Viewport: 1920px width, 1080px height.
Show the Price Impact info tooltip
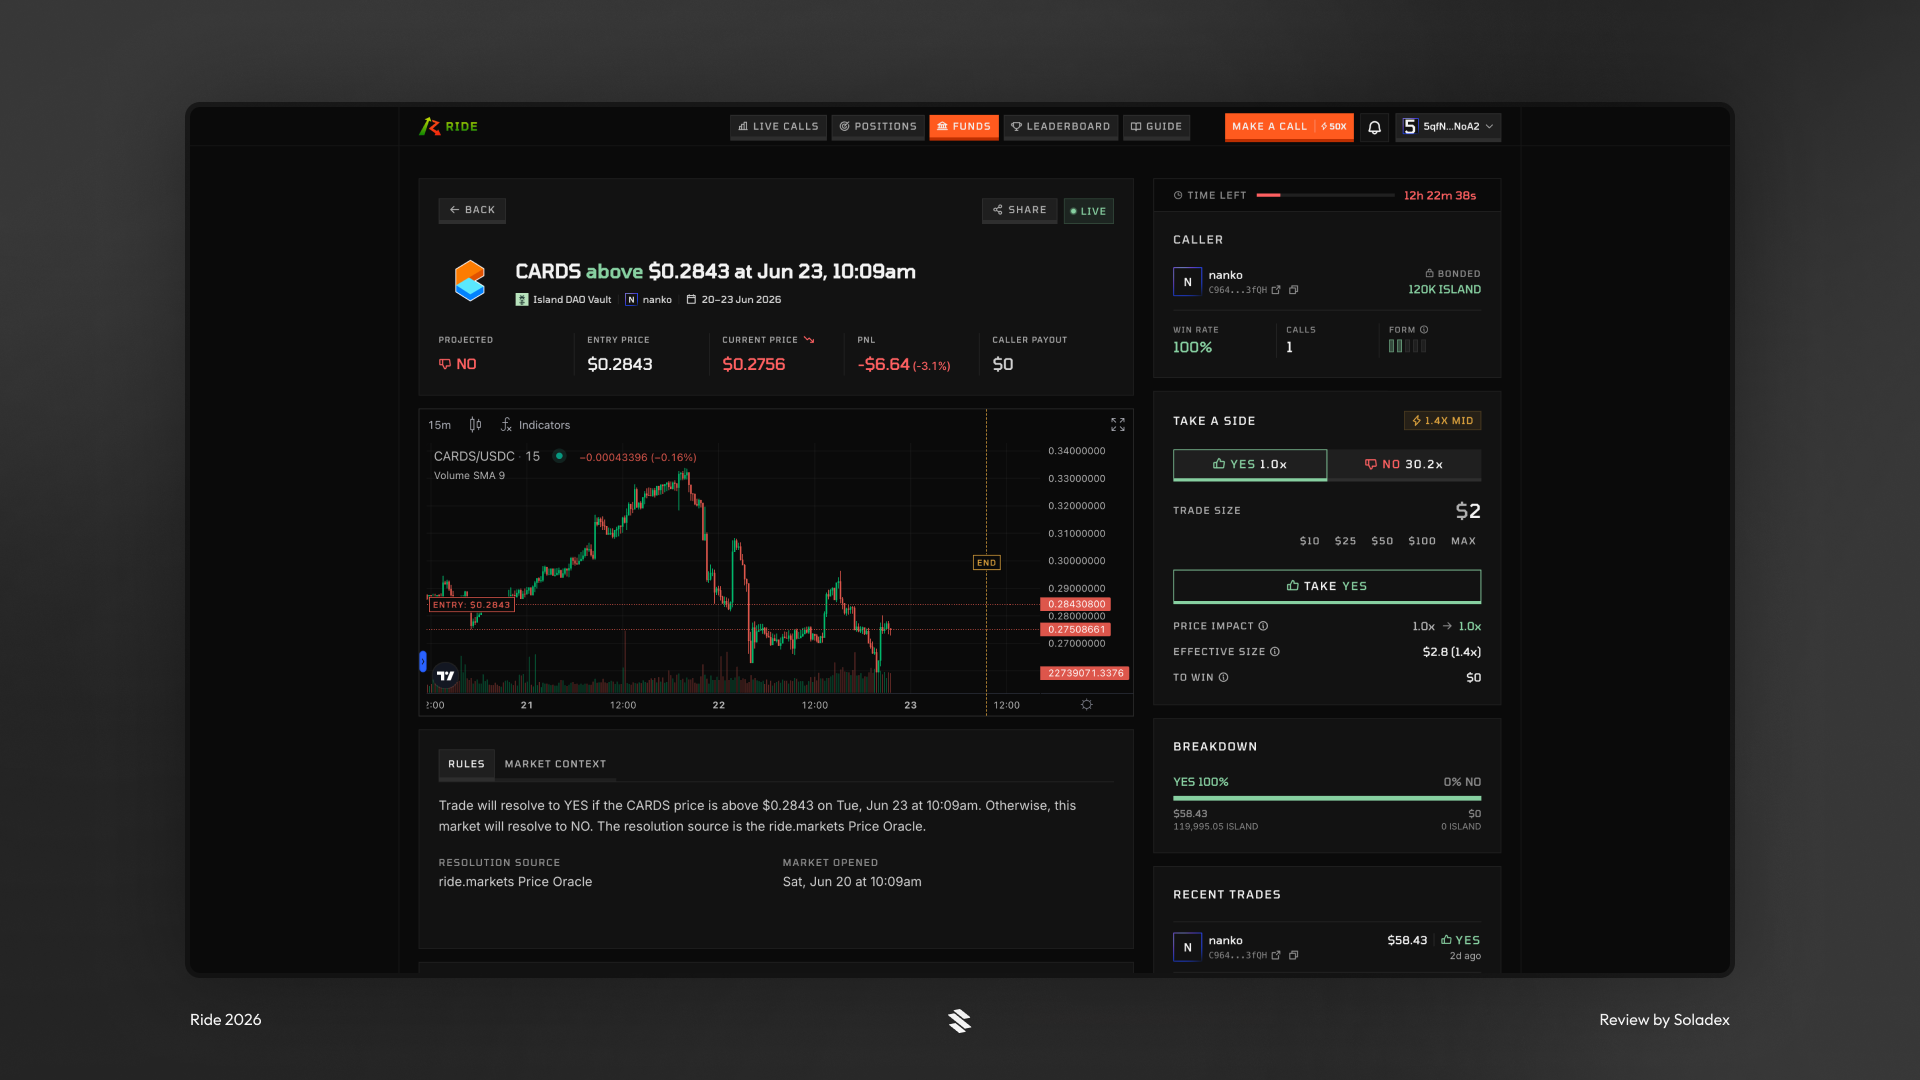pos(1263,626)
